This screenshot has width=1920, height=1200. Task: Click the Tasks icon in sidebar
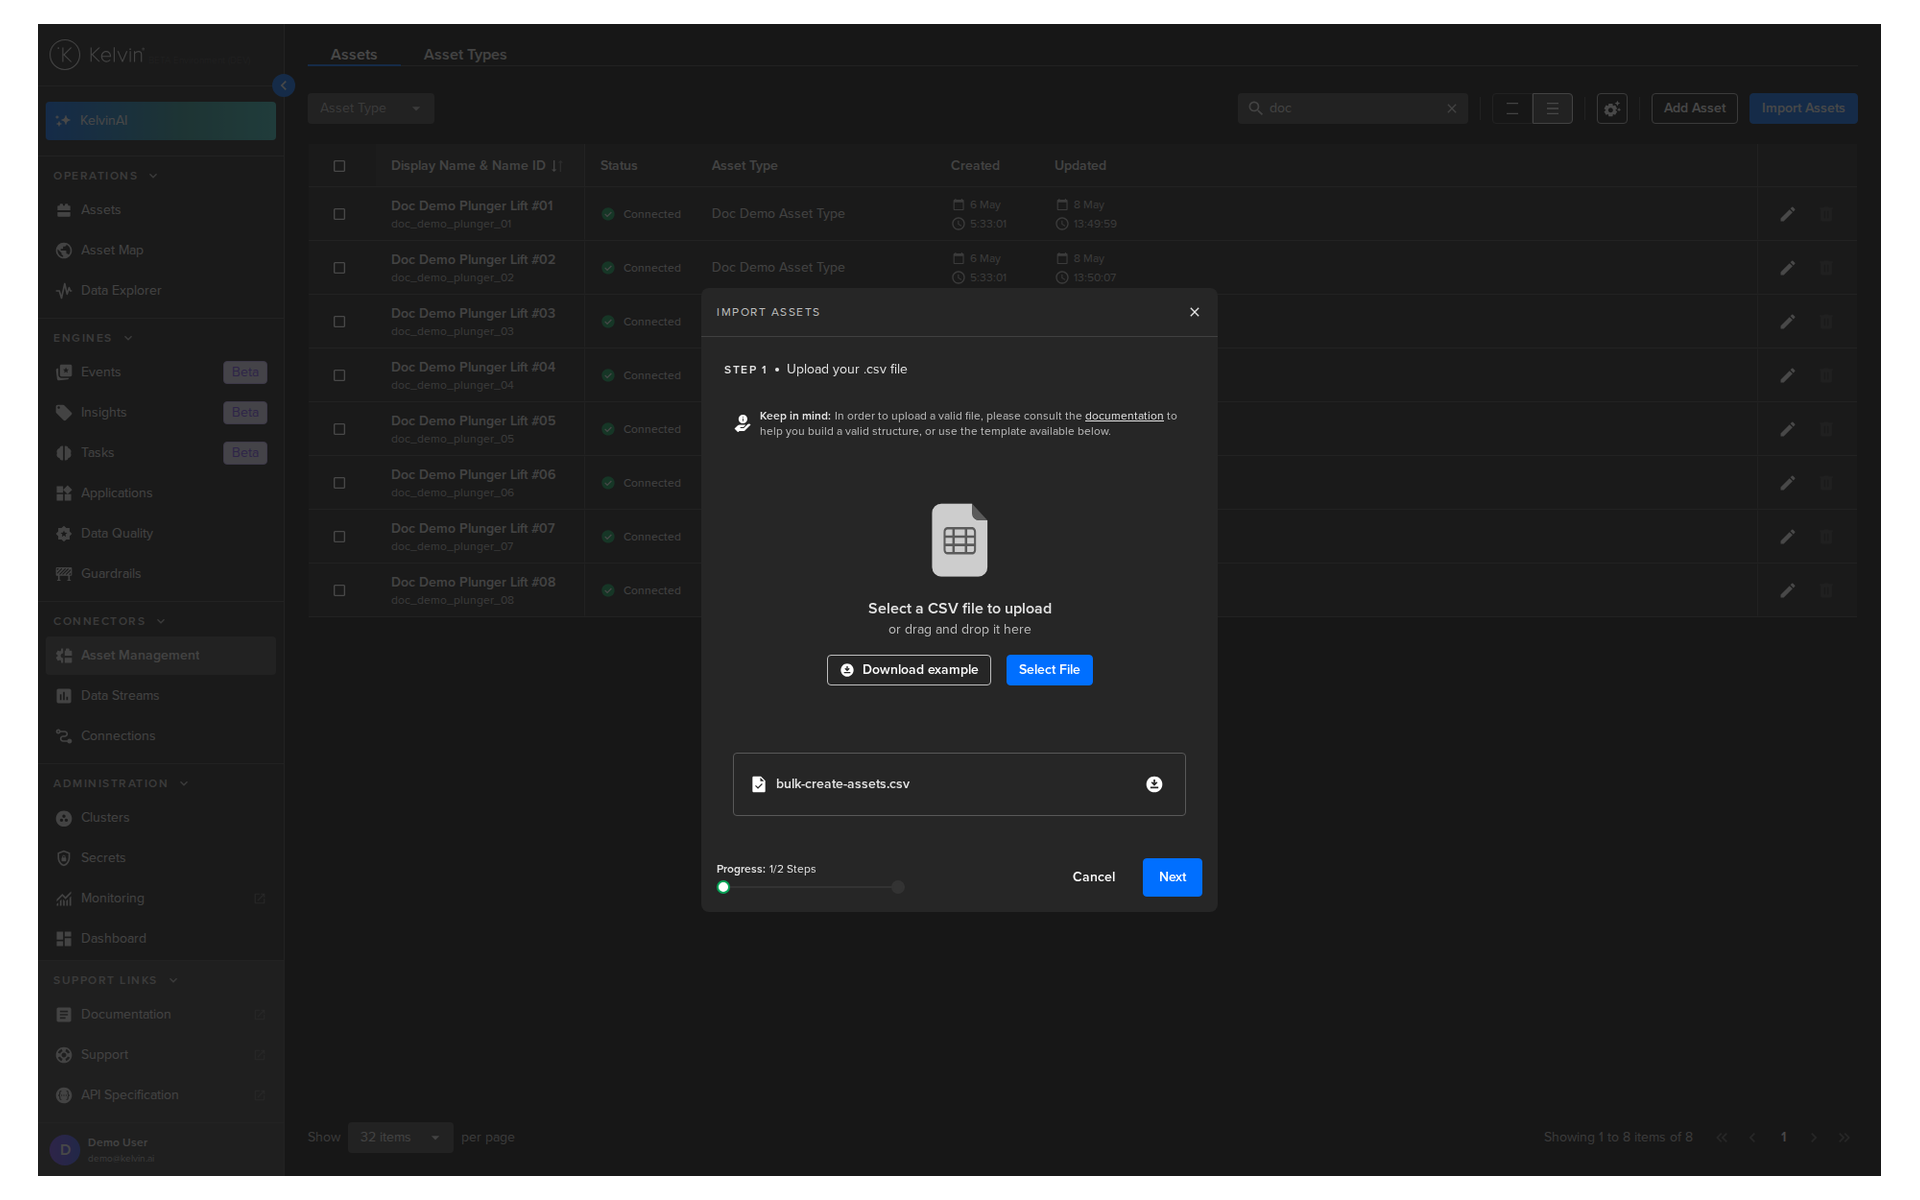point(64,453)
